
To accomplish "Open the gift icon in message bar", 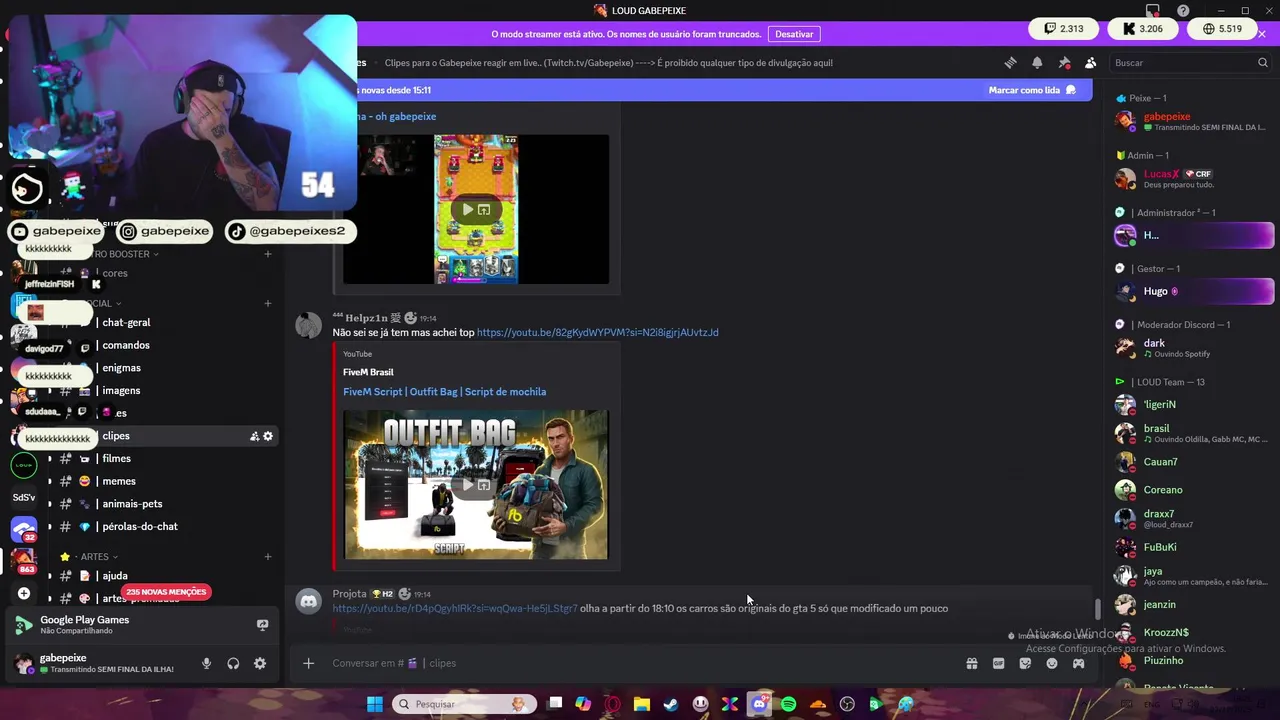I will pyautogui.click(x=971, y=663).
